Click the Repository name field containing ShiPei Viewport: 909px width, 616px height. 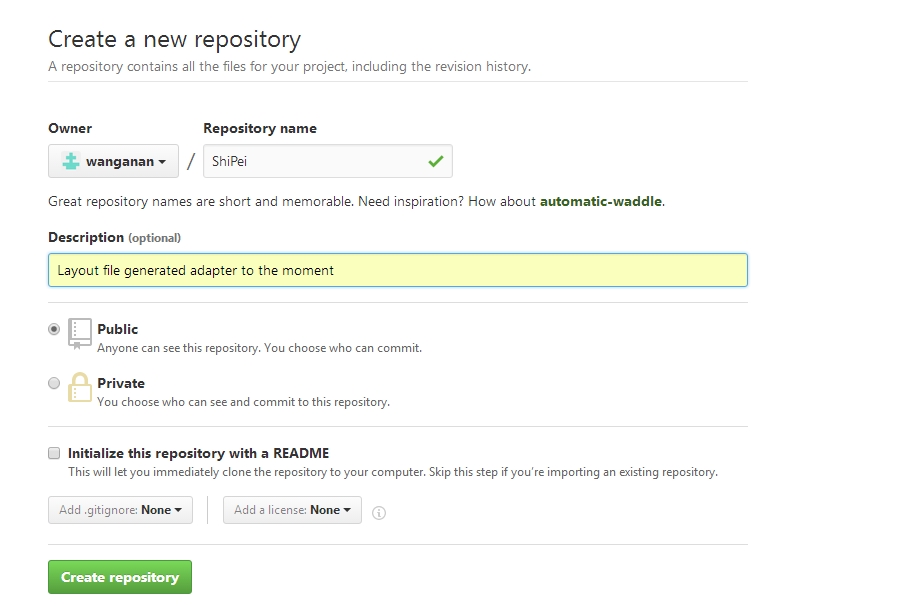[x=328, y=161]
